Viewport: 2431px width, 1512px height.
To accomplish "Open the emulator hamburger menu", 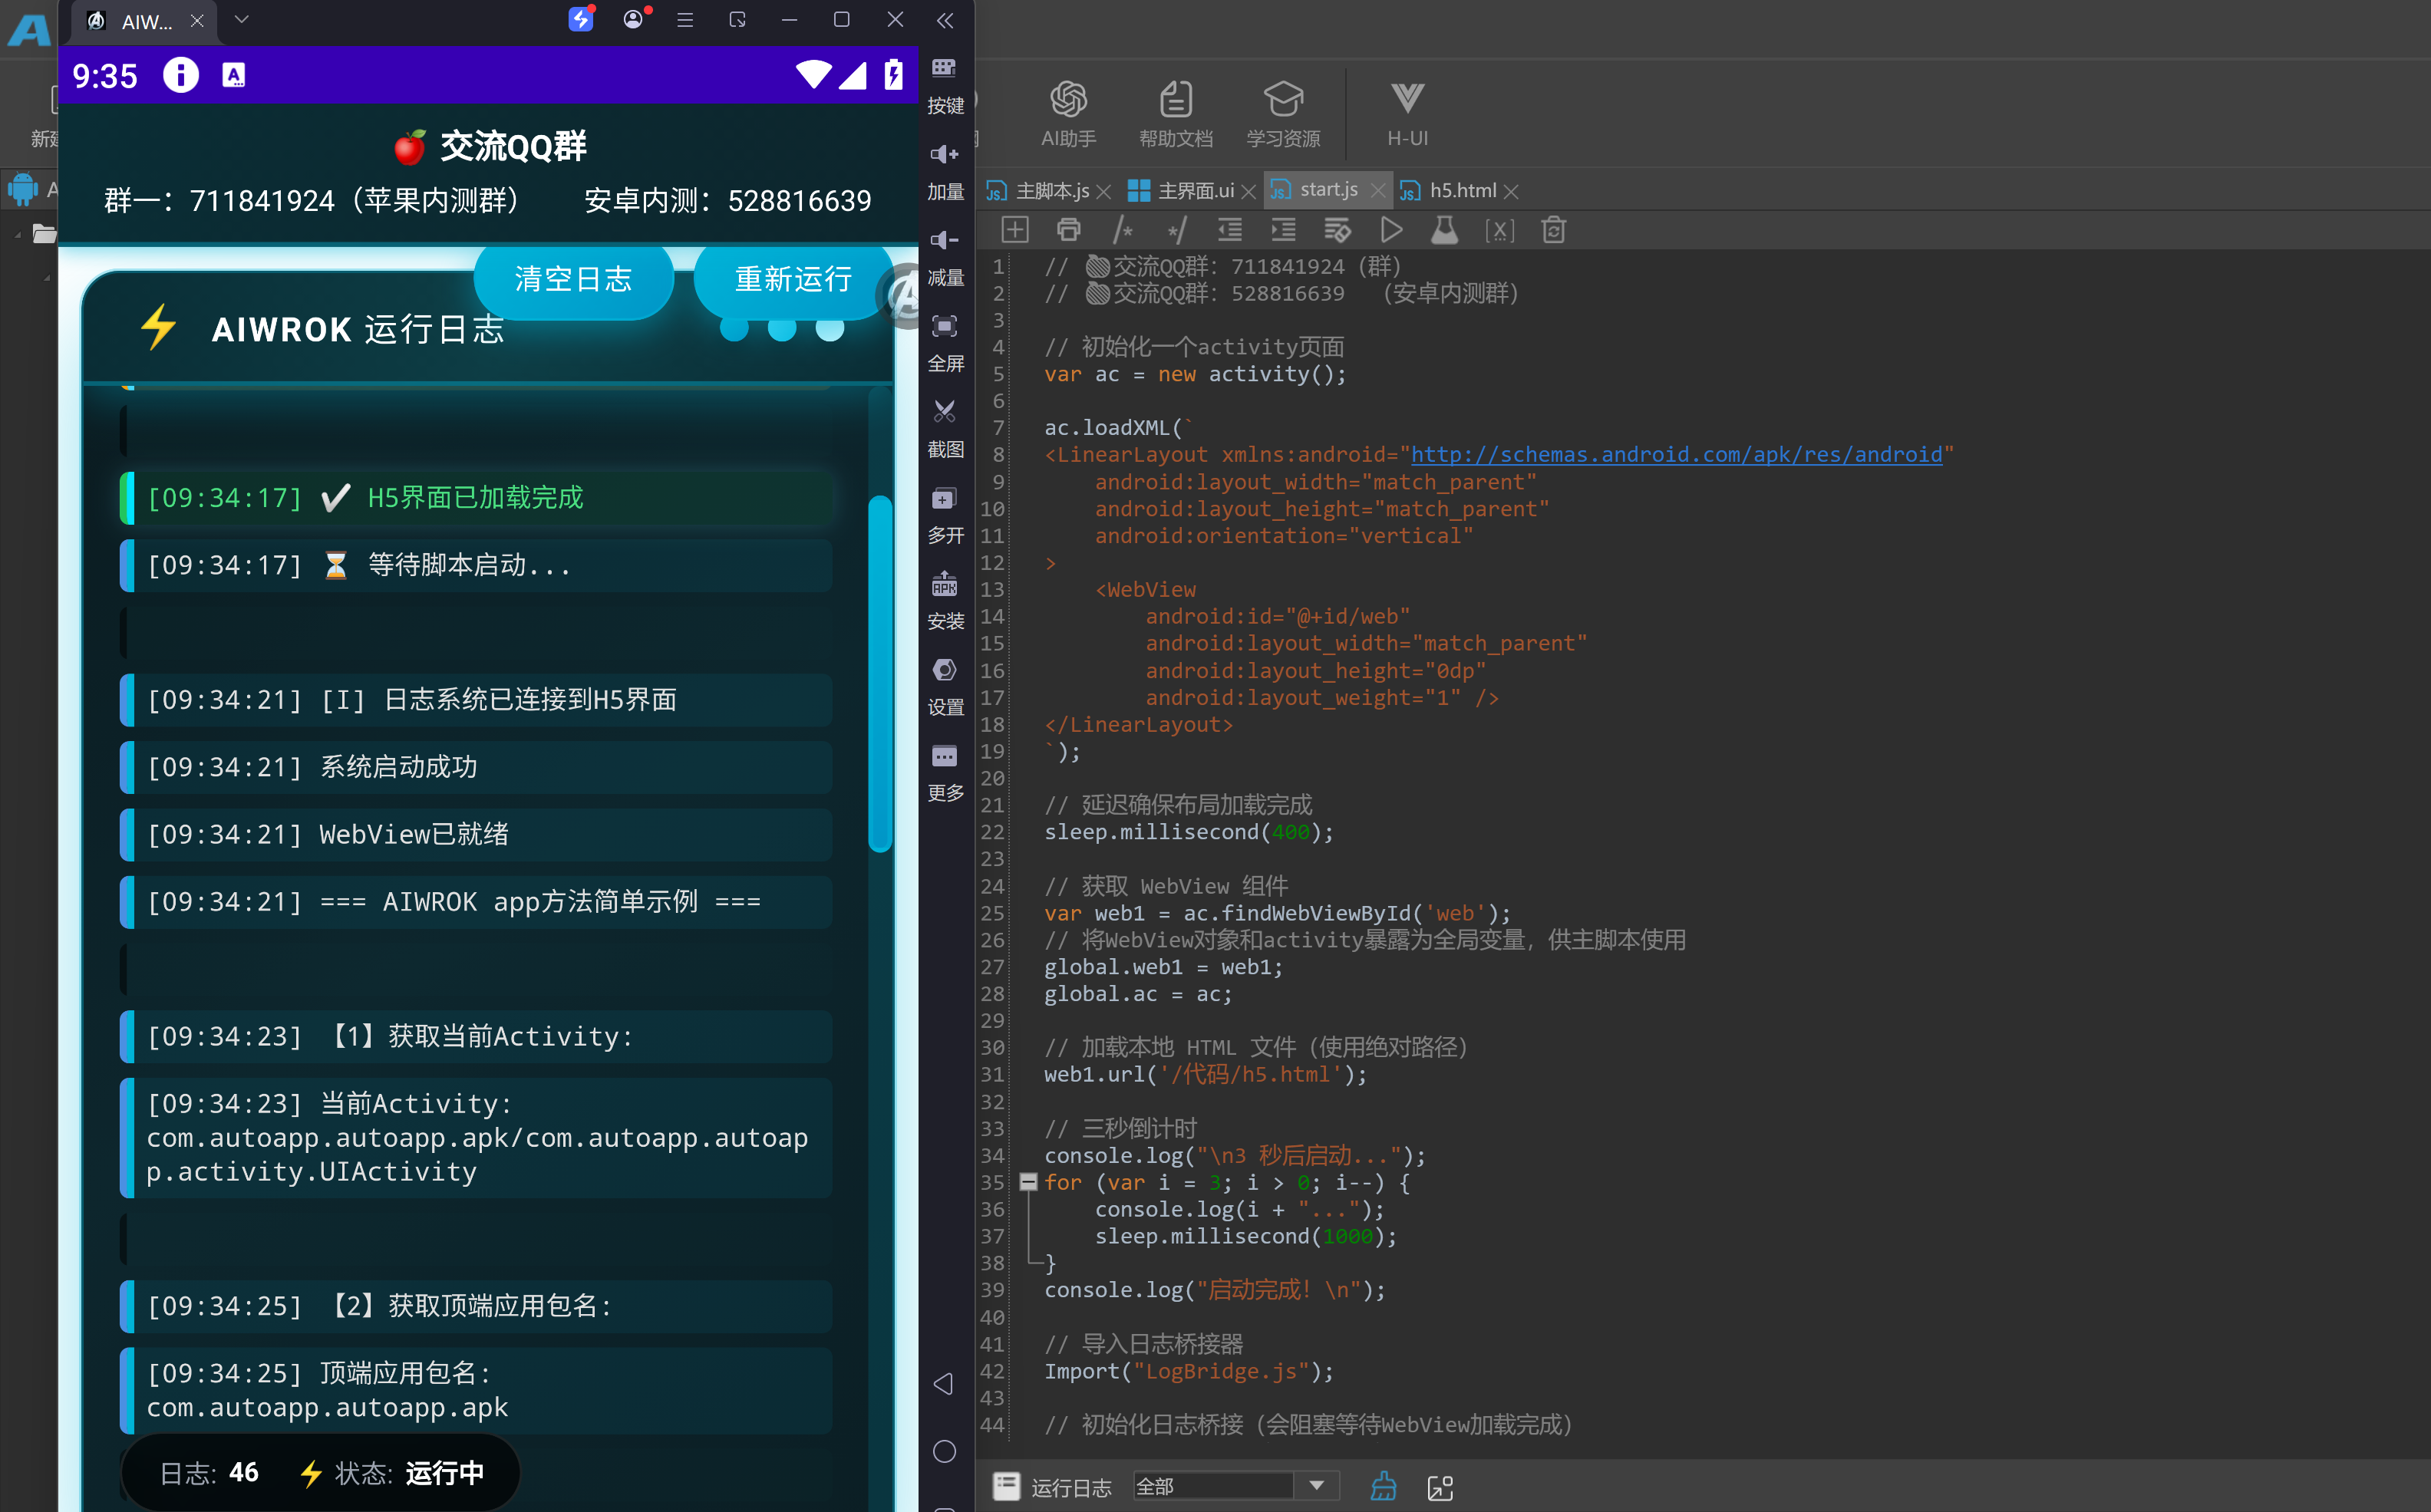I will point(685,20).
